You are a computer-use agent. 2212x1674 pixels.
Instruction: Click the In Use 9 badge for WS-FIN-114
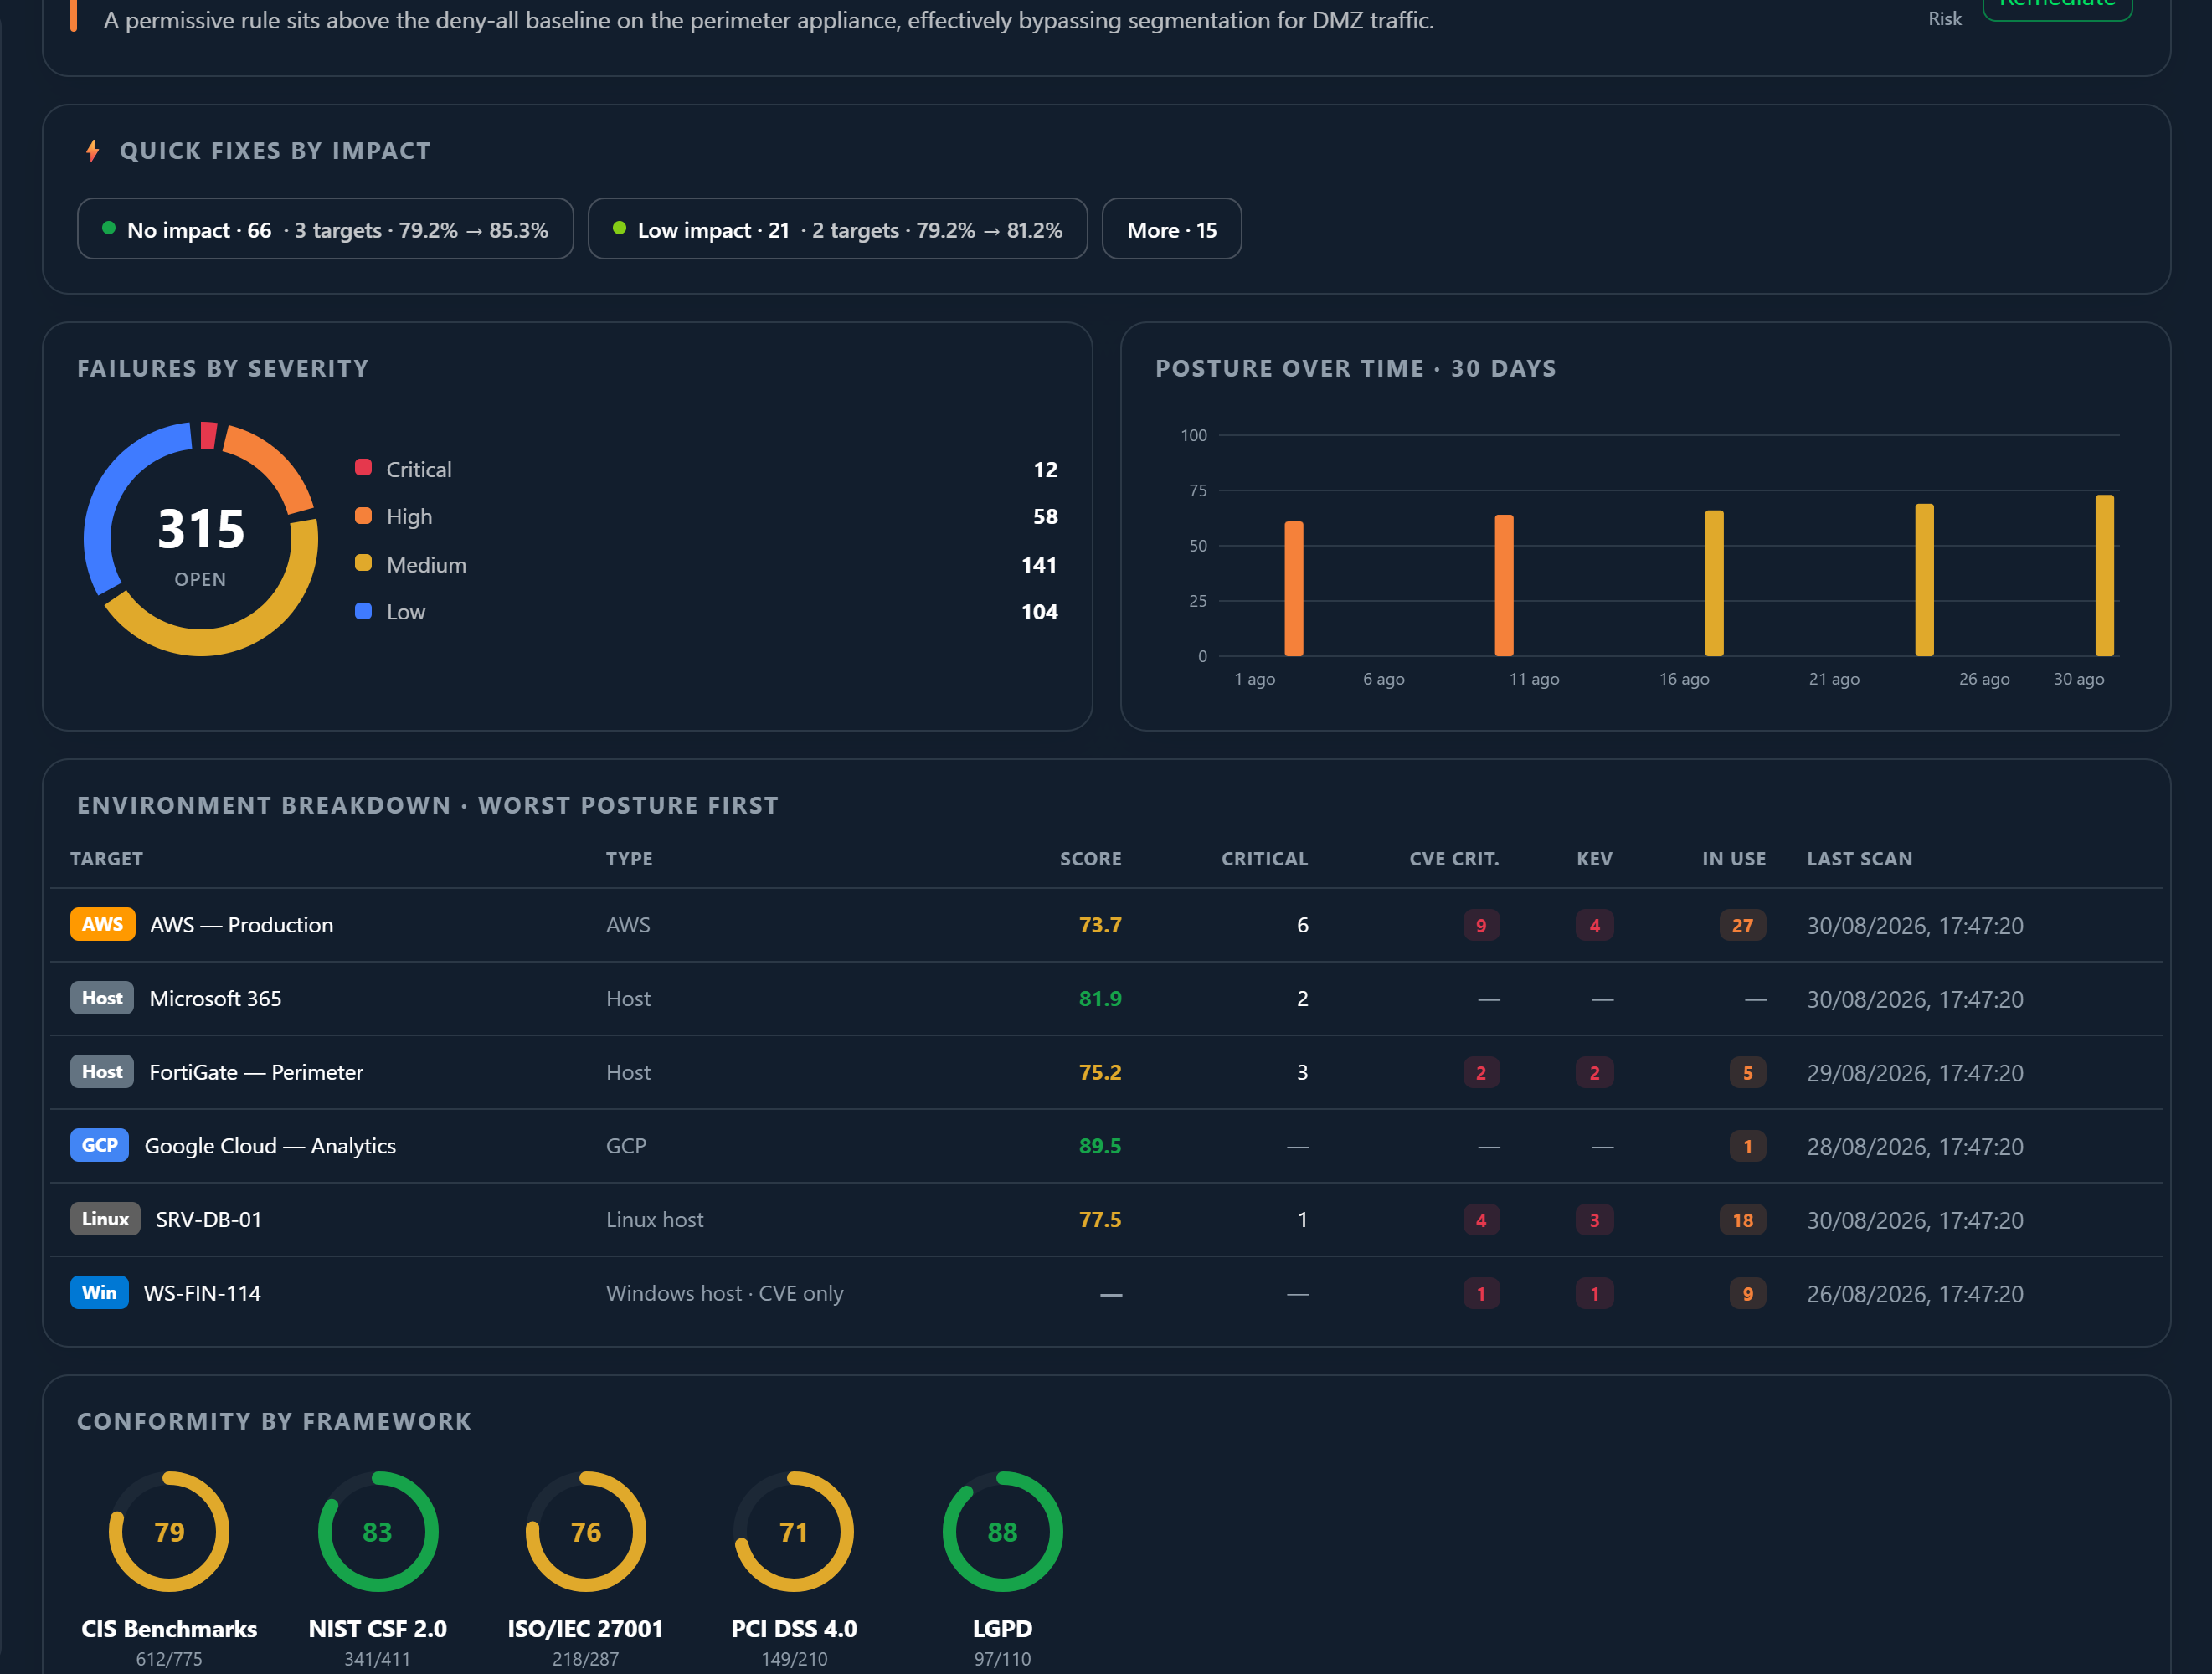[1748, 1294]
